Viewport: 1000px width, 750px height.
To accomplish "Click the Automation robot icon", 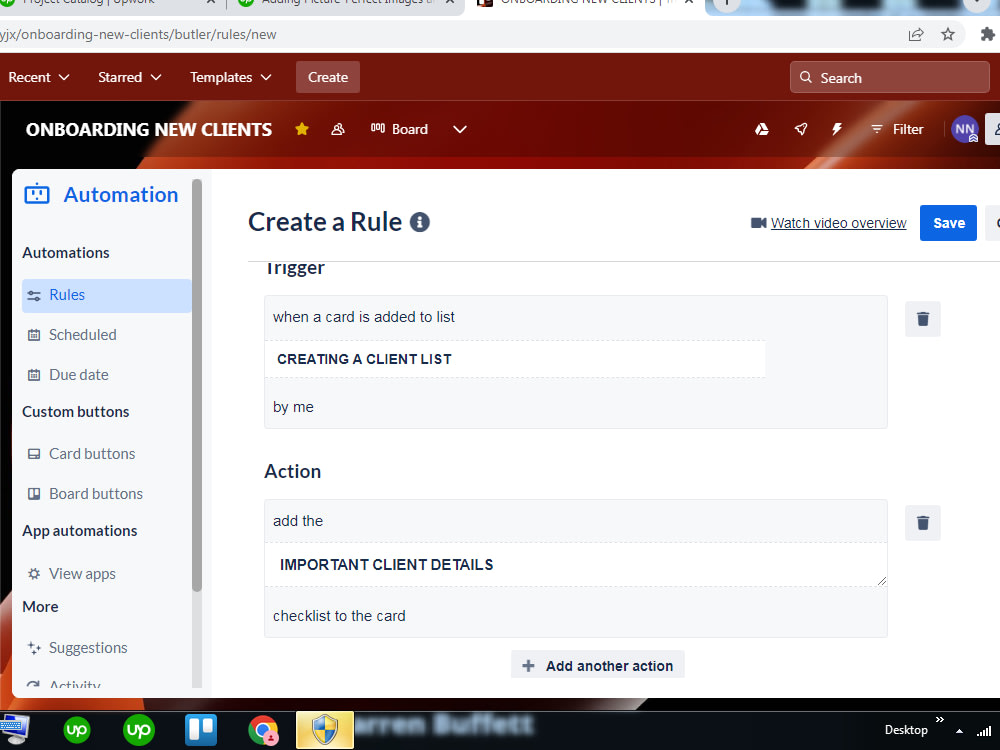I will coord(37,194).
